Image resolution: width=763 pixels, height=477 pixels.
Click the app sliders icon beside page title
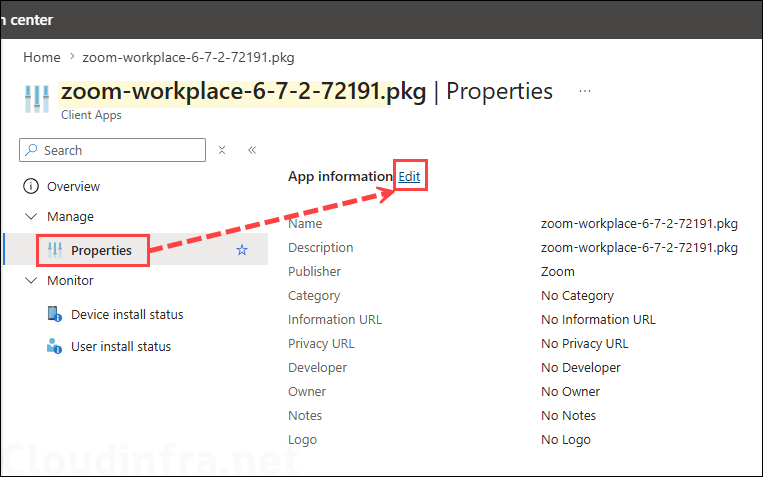pos(37,99)
